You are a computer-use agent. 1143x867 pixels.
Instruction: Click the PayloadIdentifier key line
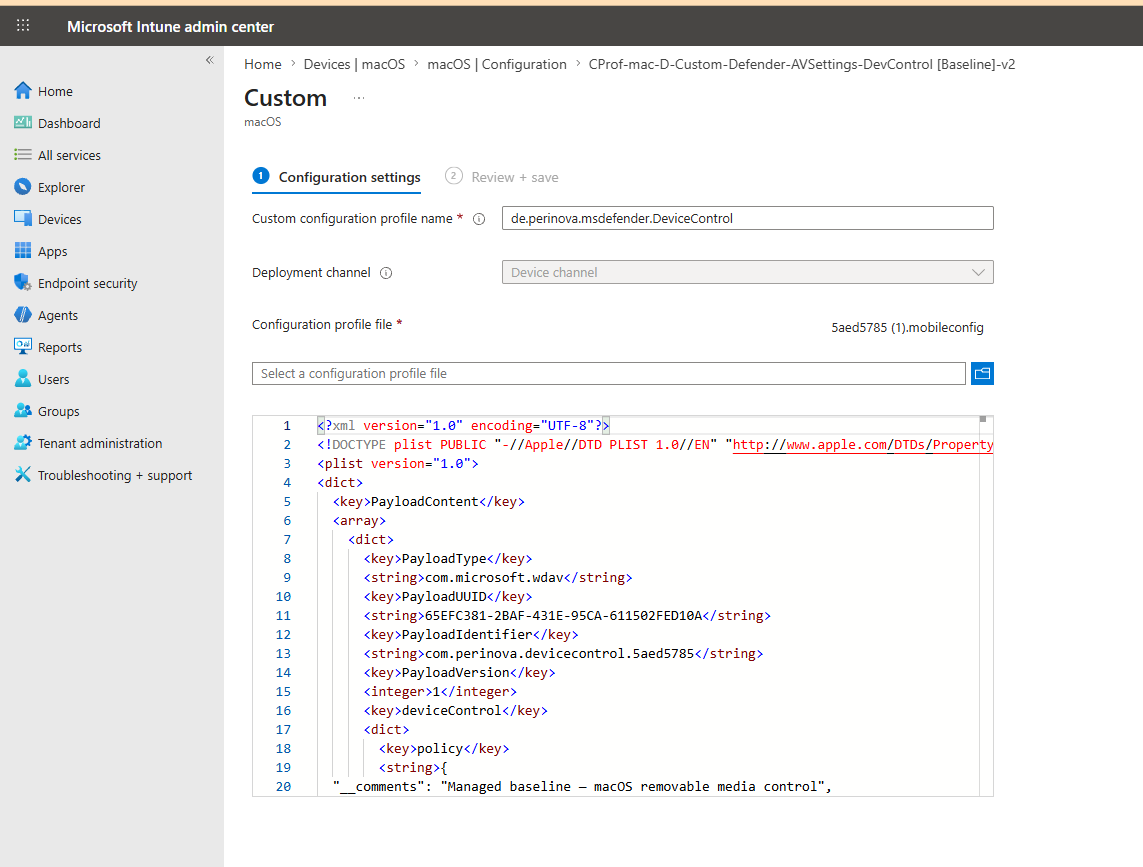[471, 634]
